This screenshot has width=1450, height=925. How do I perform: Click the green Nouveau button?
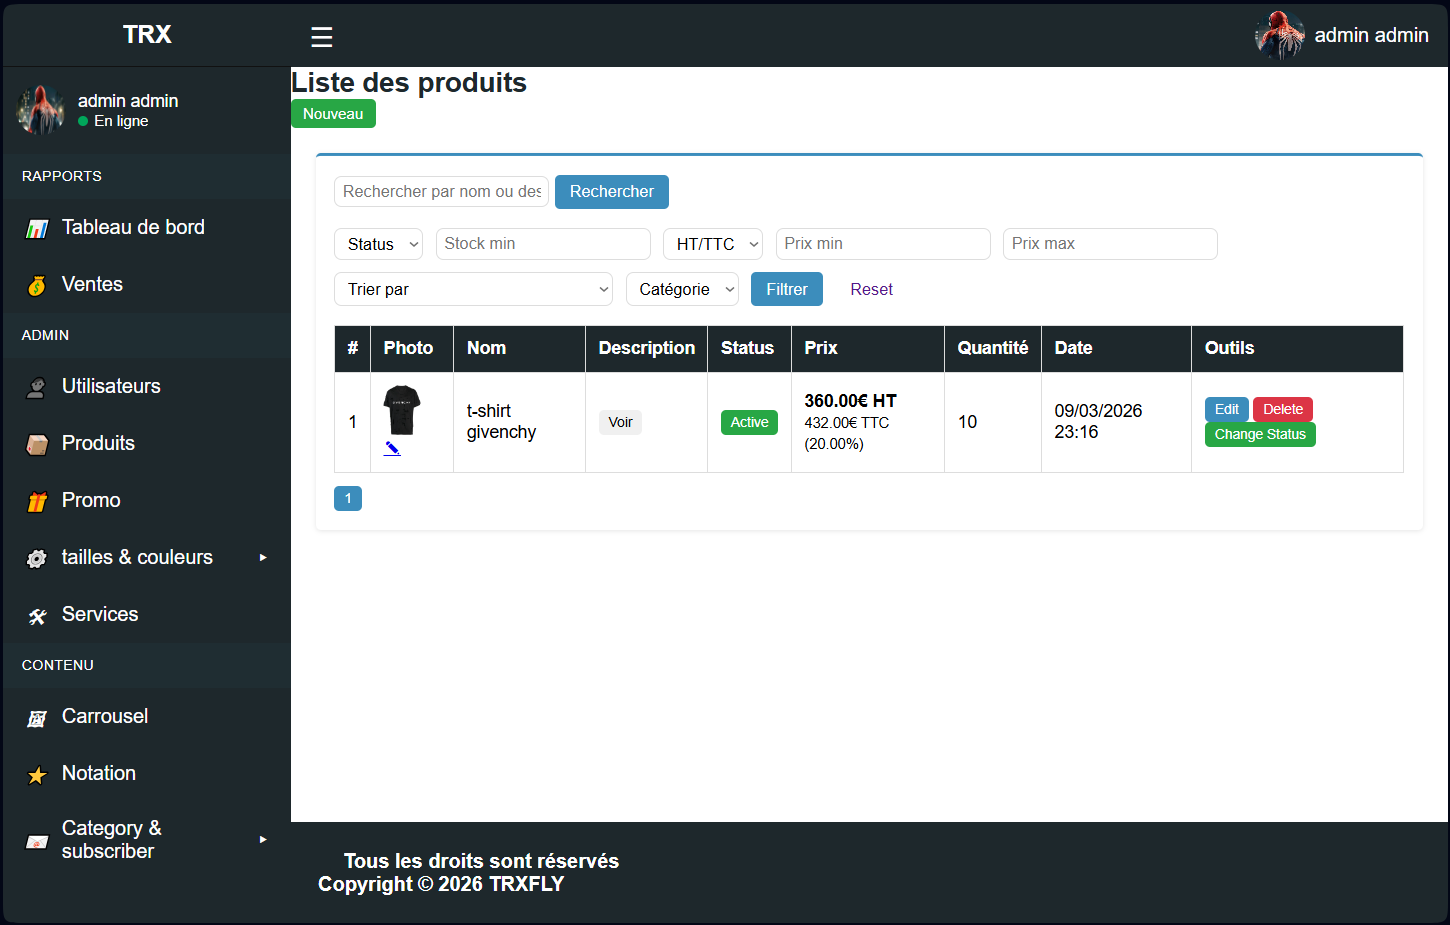pyautogui.click(x=333, y=114)
